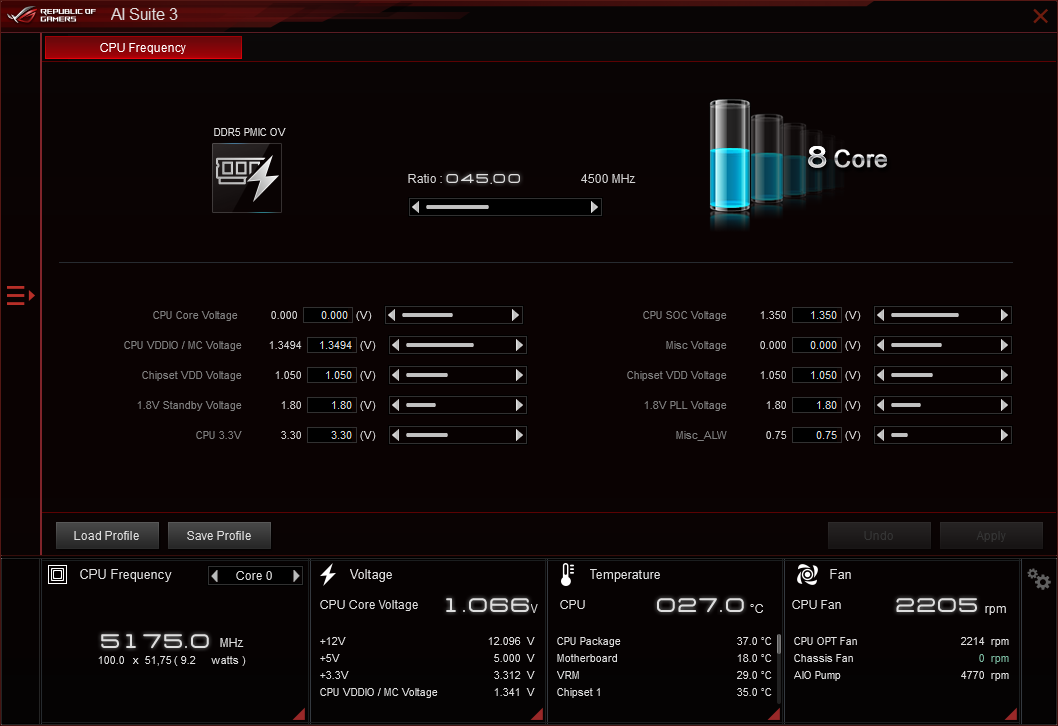Click the CPU Core Voltage slider track
Viewport: 1058px width, 726px height.
(x=453, y=315)
